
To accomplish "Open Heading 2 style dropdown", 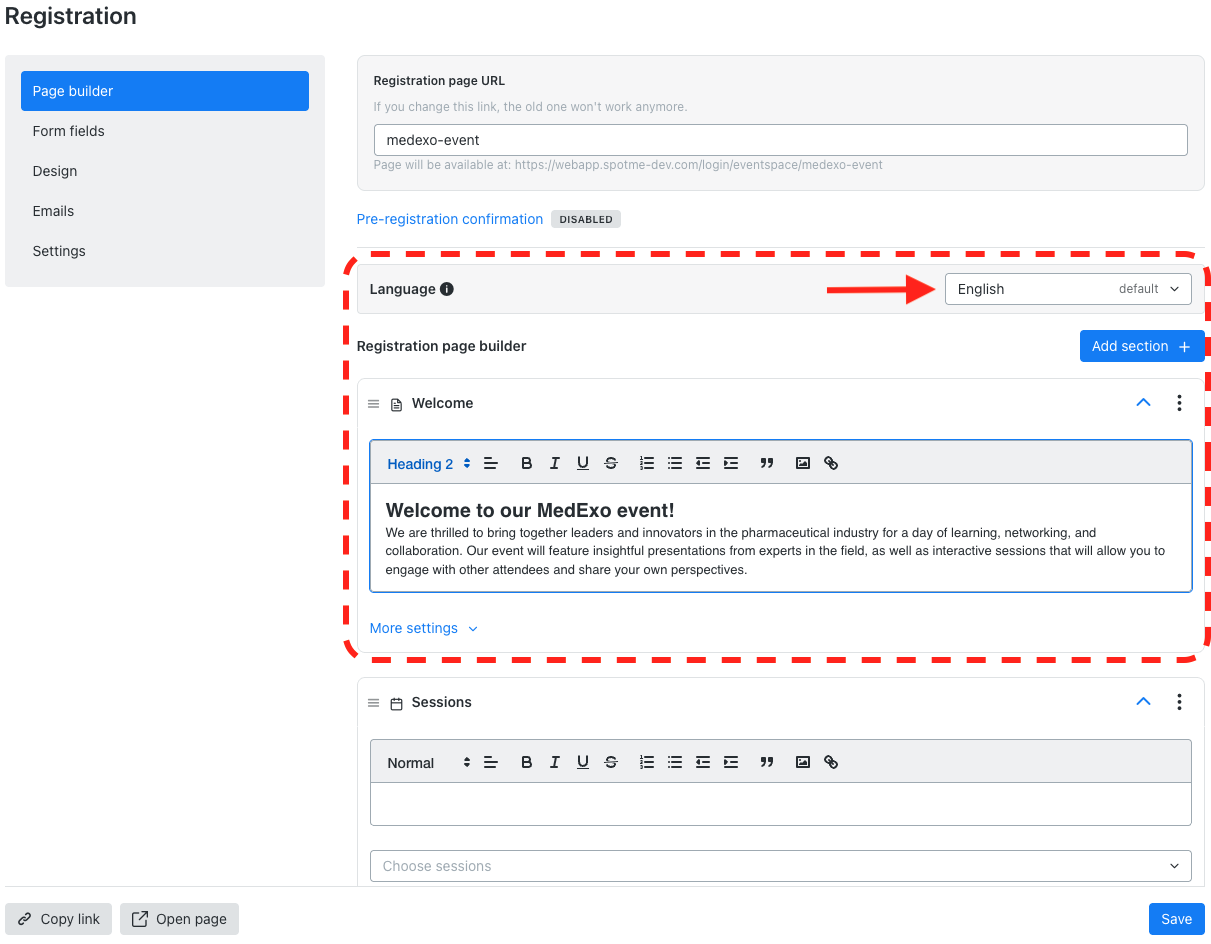I will [429, 464].
